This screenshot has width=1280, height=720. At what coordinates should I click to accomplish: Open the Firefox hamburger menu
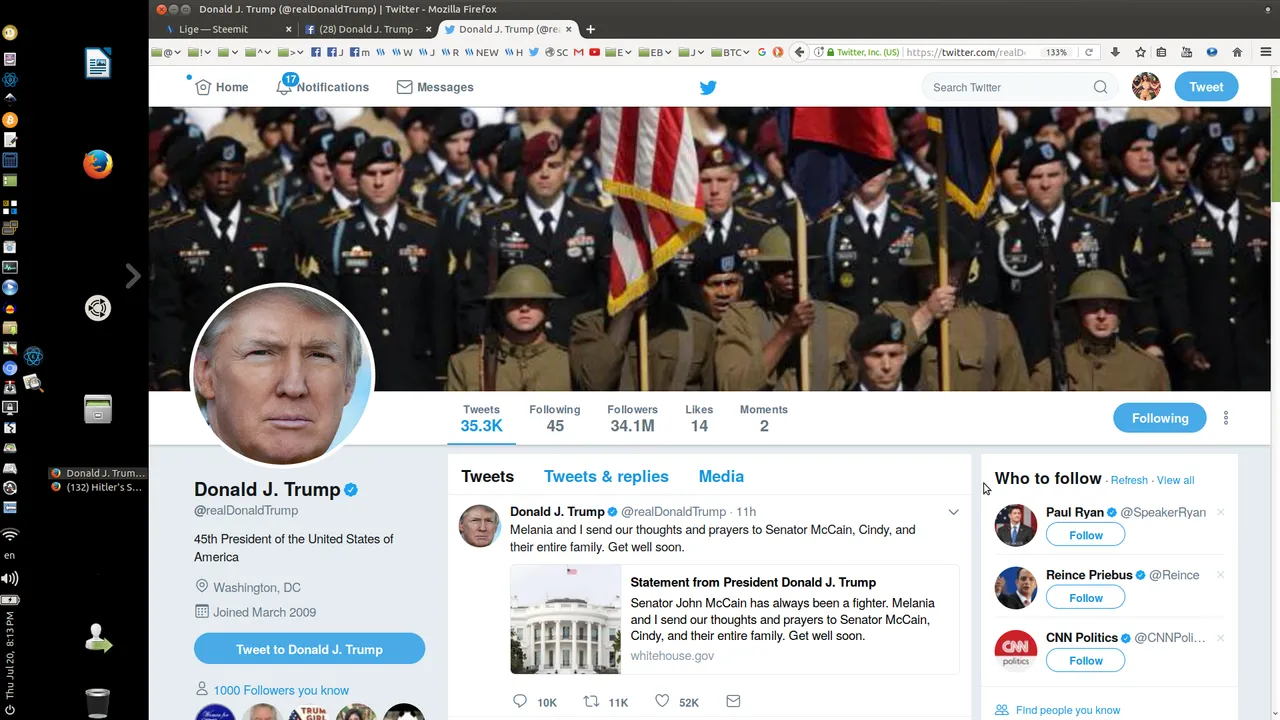[x=1265, y=52]
